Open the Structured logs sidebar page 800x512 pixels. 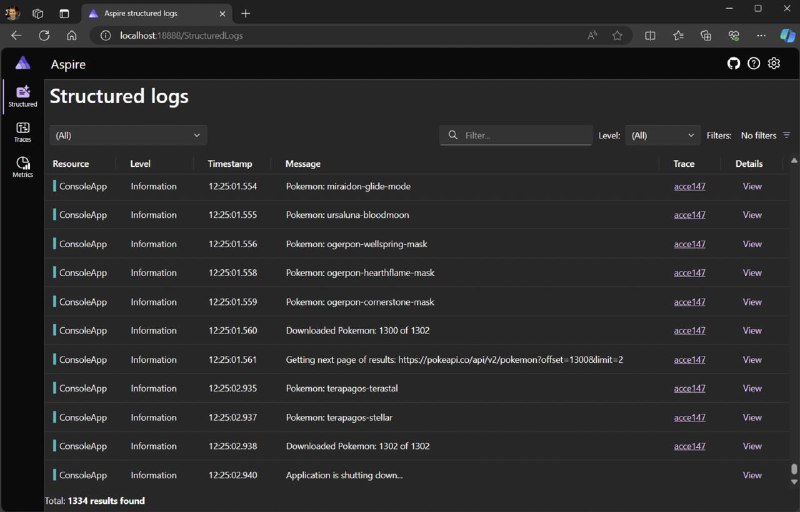[x=22, y=96]
